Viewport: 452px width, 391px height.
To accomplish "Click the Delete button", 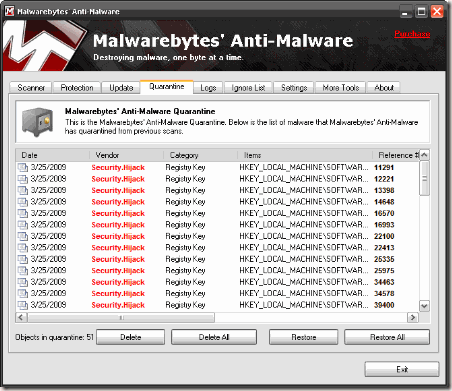I will 131,337.
